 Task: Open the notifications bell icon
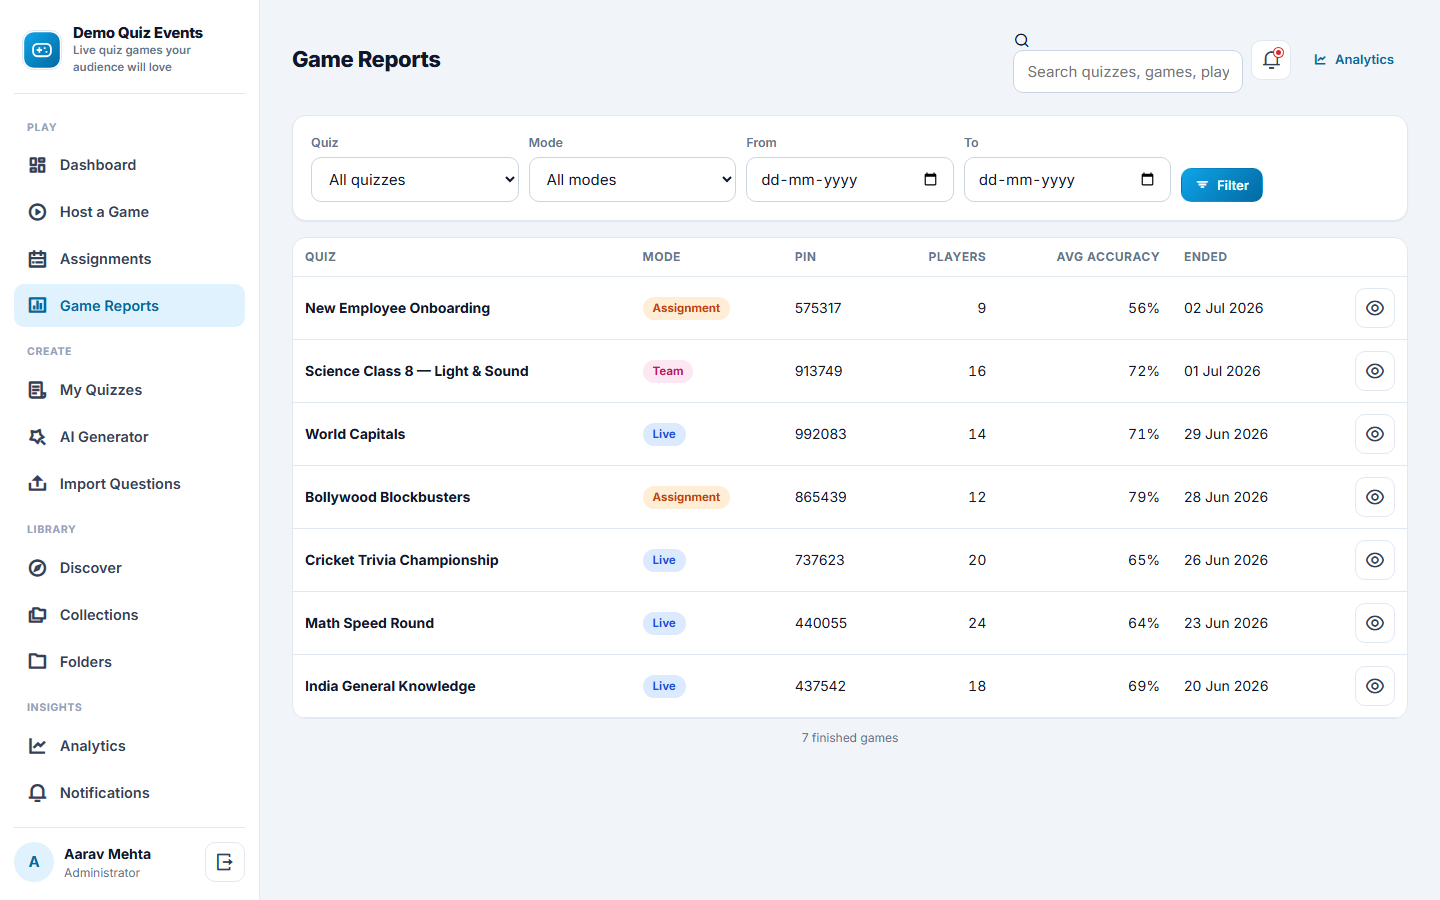click(x=1271, y=60)
